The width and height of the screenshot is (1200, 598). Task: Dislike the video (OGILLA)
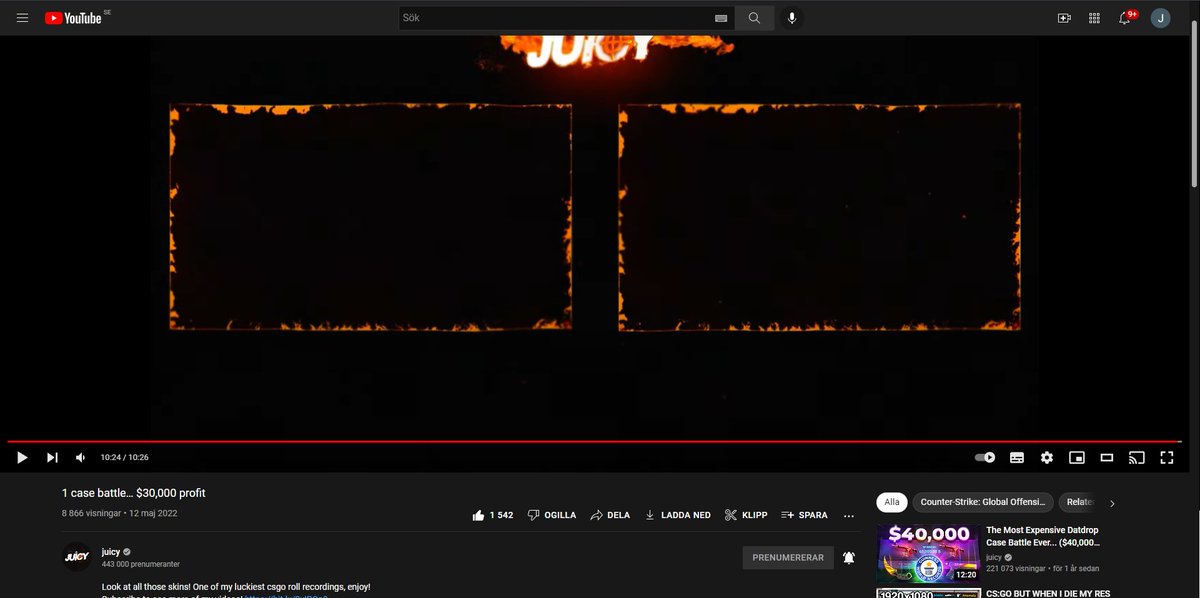click(x=552, y=515)
